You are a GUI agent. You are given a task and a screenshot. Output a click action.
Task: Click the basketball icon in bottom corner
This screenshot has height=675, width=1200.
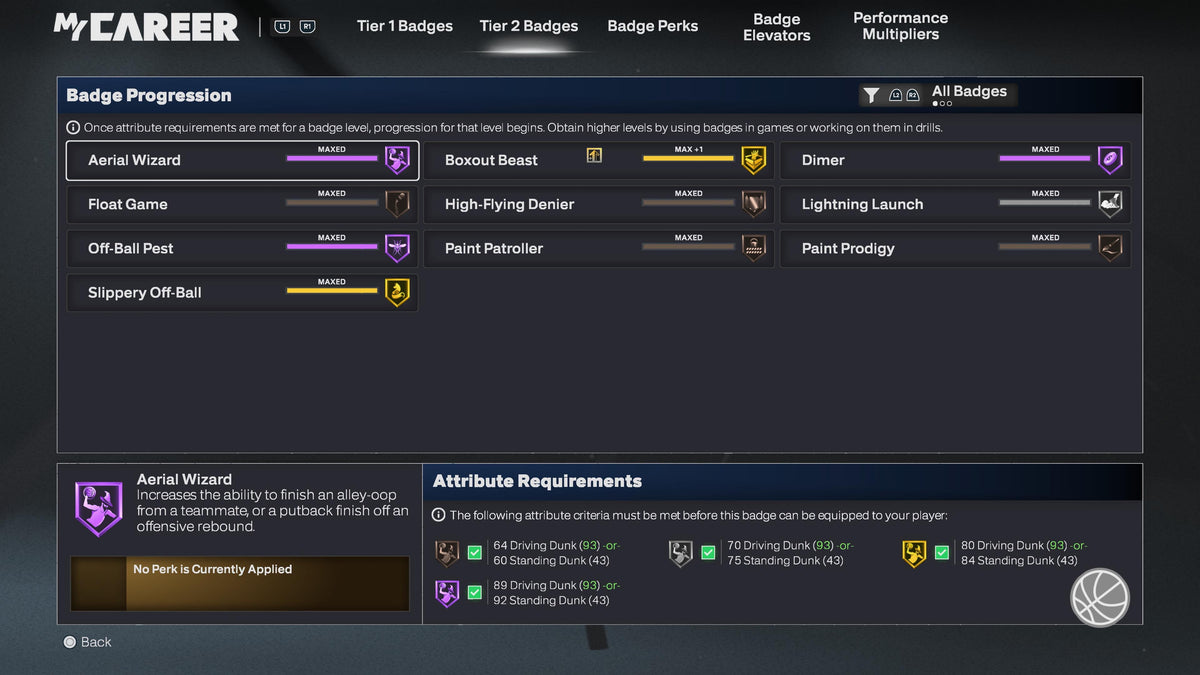(1100, 597)
